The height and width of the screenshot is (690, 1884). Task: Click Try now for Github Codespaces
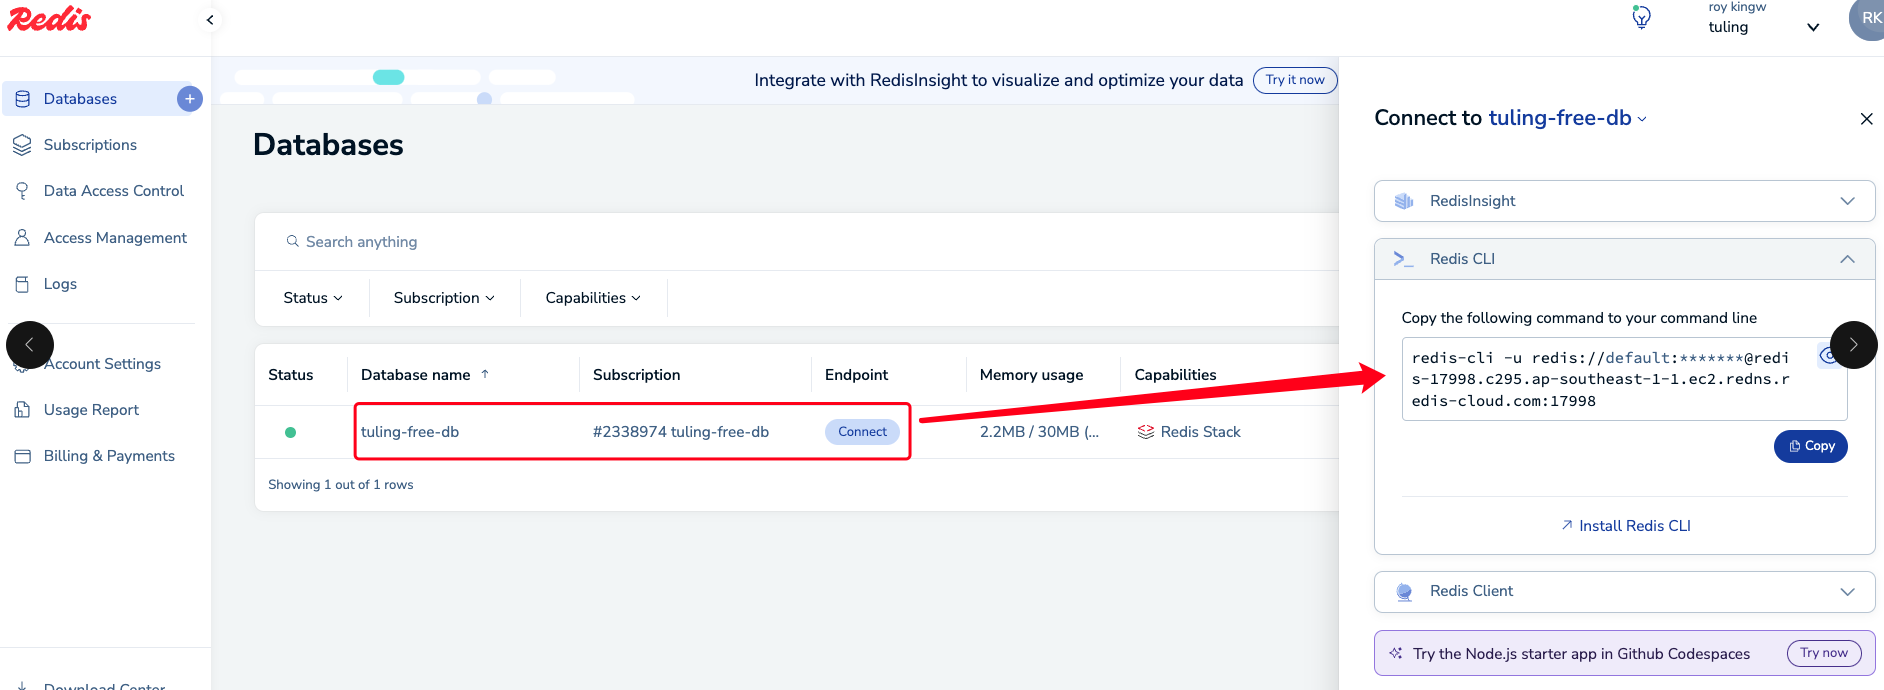point(1824,653)
